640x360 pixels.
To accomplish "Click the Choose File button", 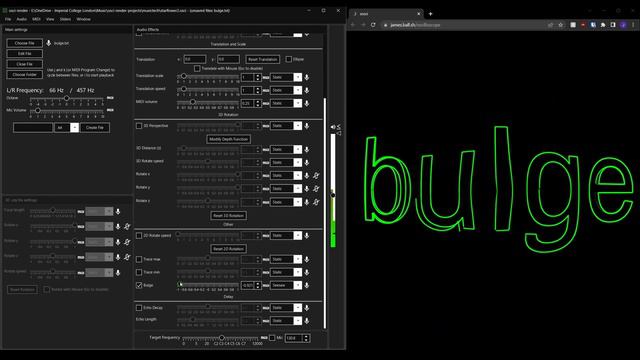I will (x=24, y=43).
